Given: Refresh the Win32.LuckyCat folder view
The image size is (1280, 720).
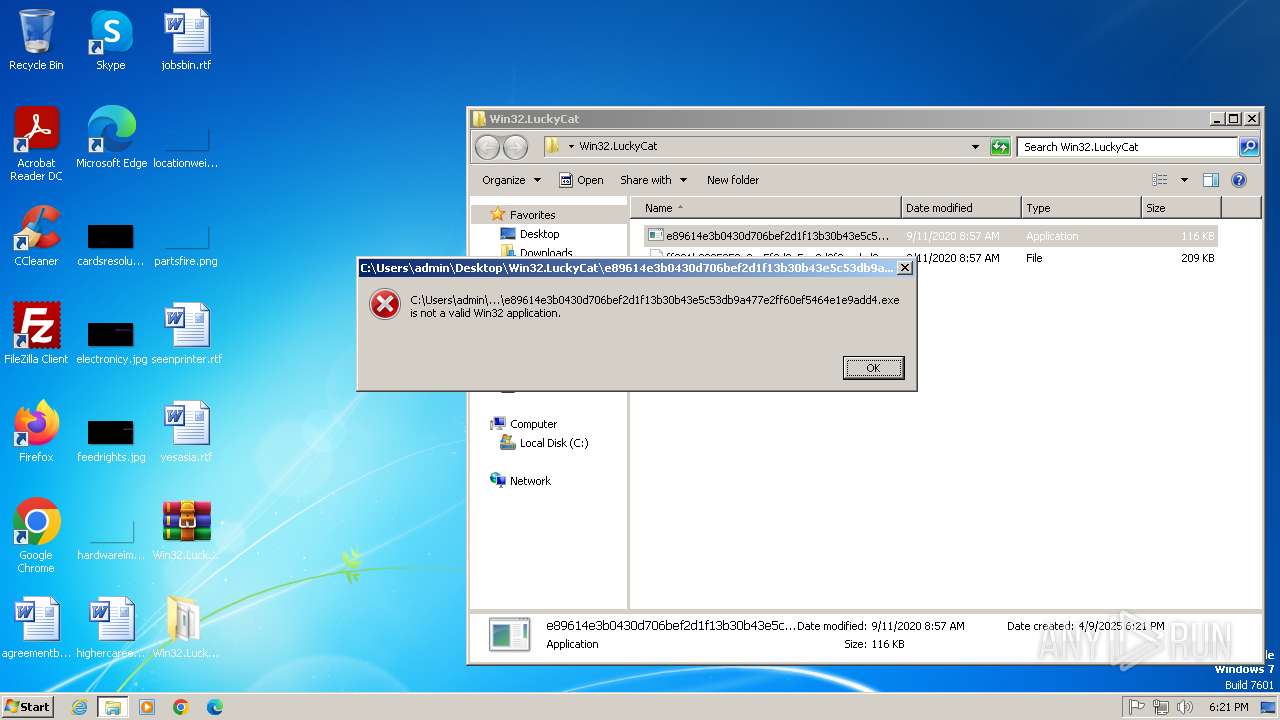Looking at the screenshot, I should tap(1000, 147).
